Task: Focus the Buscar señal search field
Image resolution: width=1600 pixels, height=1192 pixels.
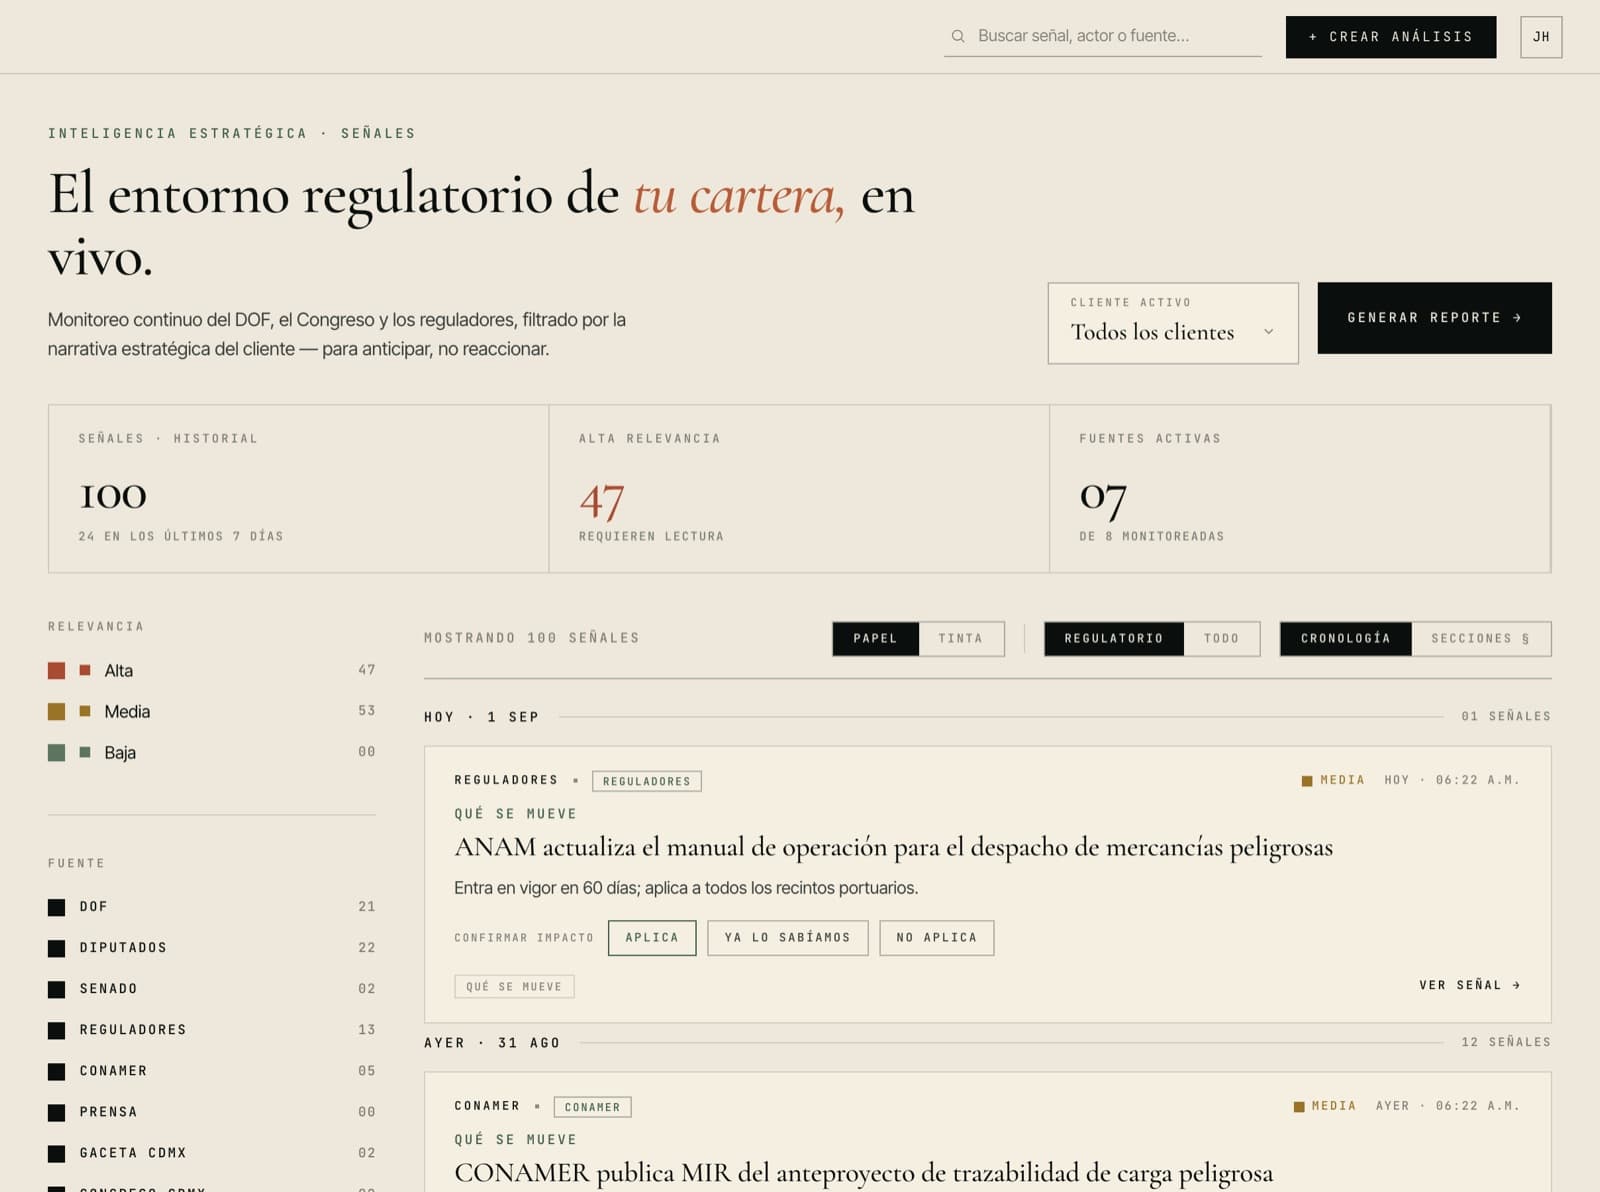Action: (1103, 36)
